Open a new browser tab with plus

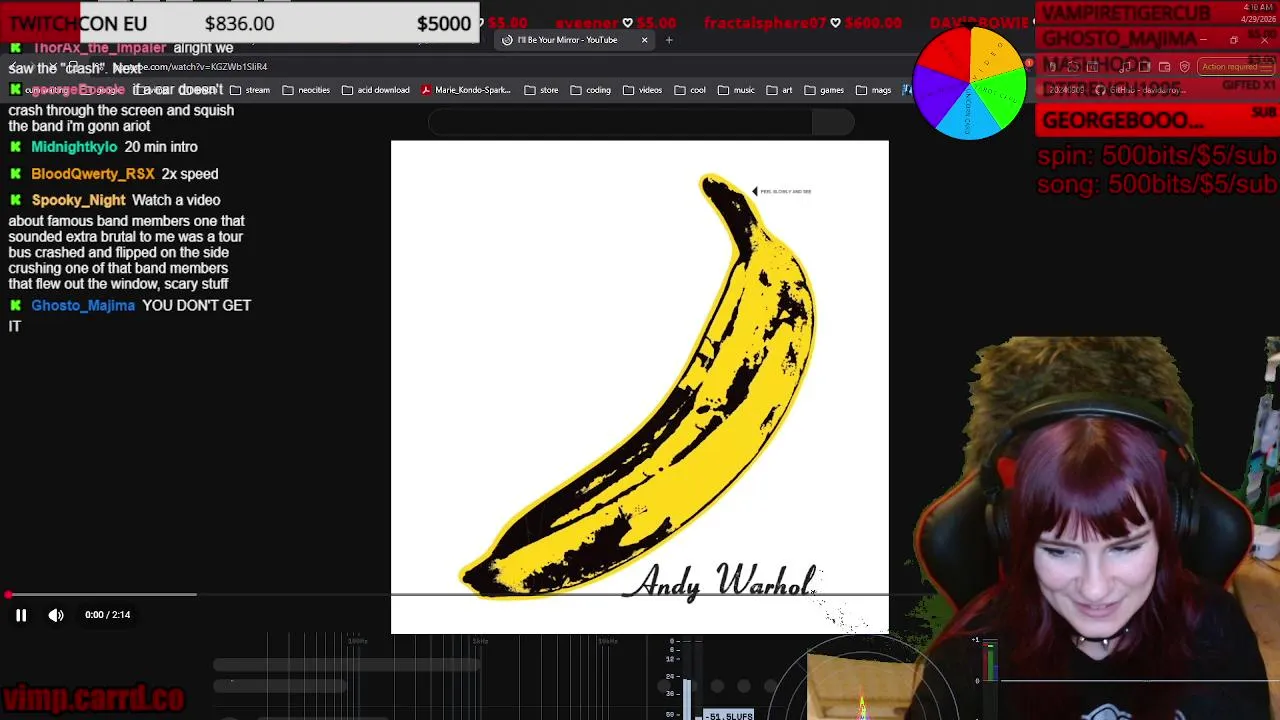(669, 40)
